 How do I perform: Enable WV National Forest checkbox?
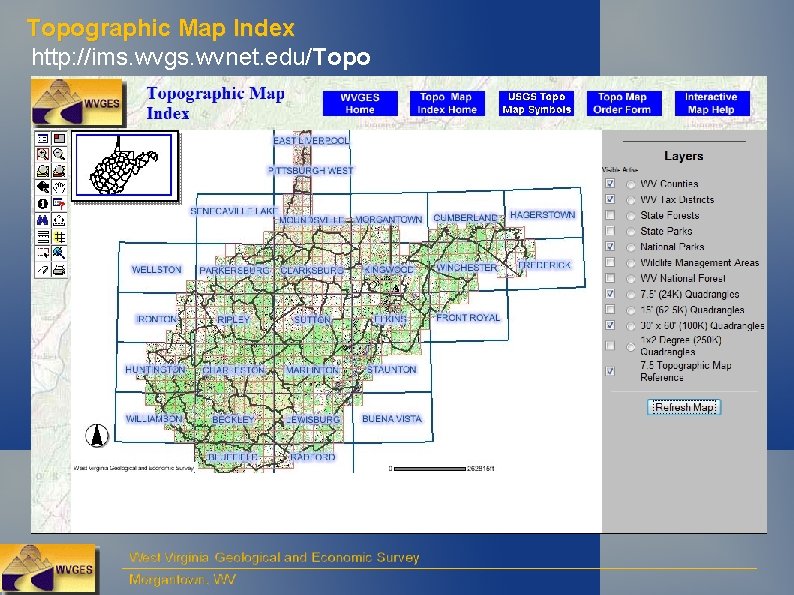point(610,277)
